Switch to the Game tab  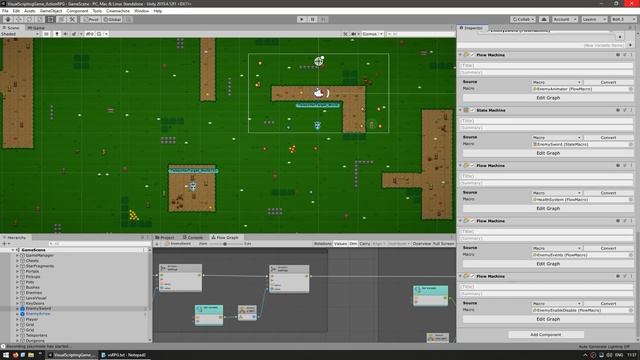pos(36,28)
